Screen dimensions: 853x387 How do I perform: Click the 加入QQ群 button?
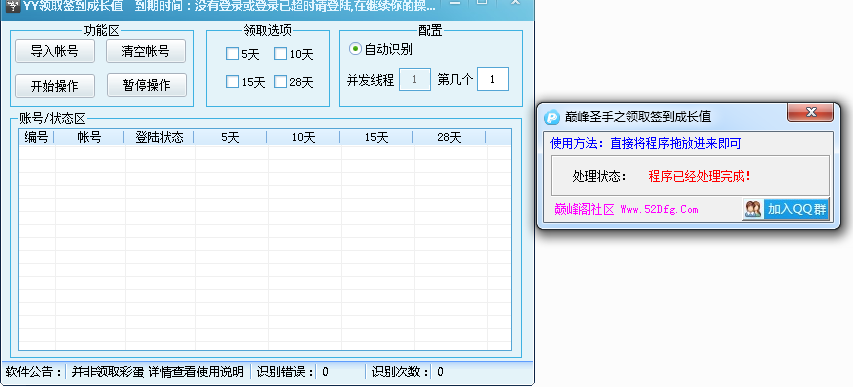tap(786, 209)
